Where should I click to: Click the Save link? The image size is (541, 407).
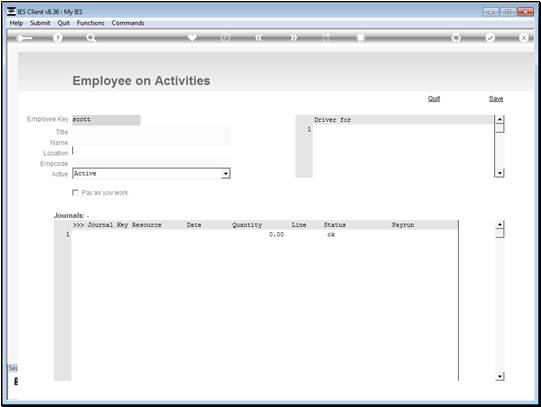496,99
